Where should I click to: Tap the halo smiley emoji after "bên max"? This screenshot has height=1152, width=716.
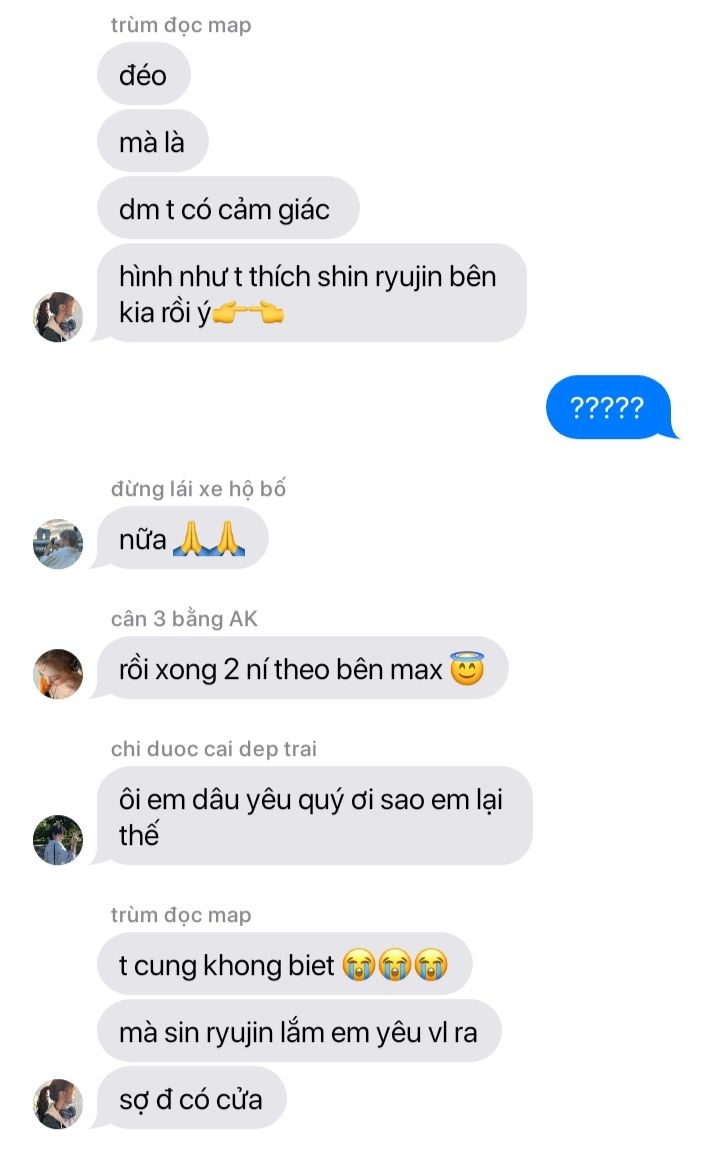pos(467,668)
